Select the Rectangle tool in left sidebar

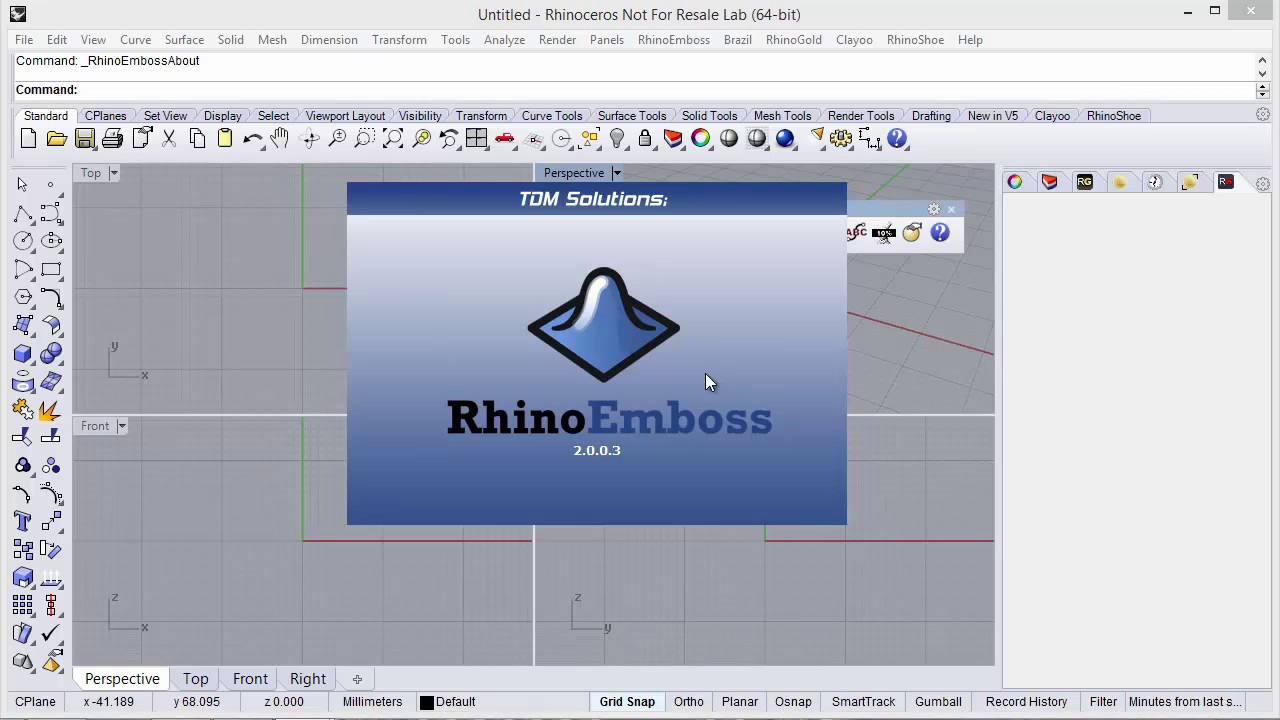pyautogui.click(x=51, y=269)
